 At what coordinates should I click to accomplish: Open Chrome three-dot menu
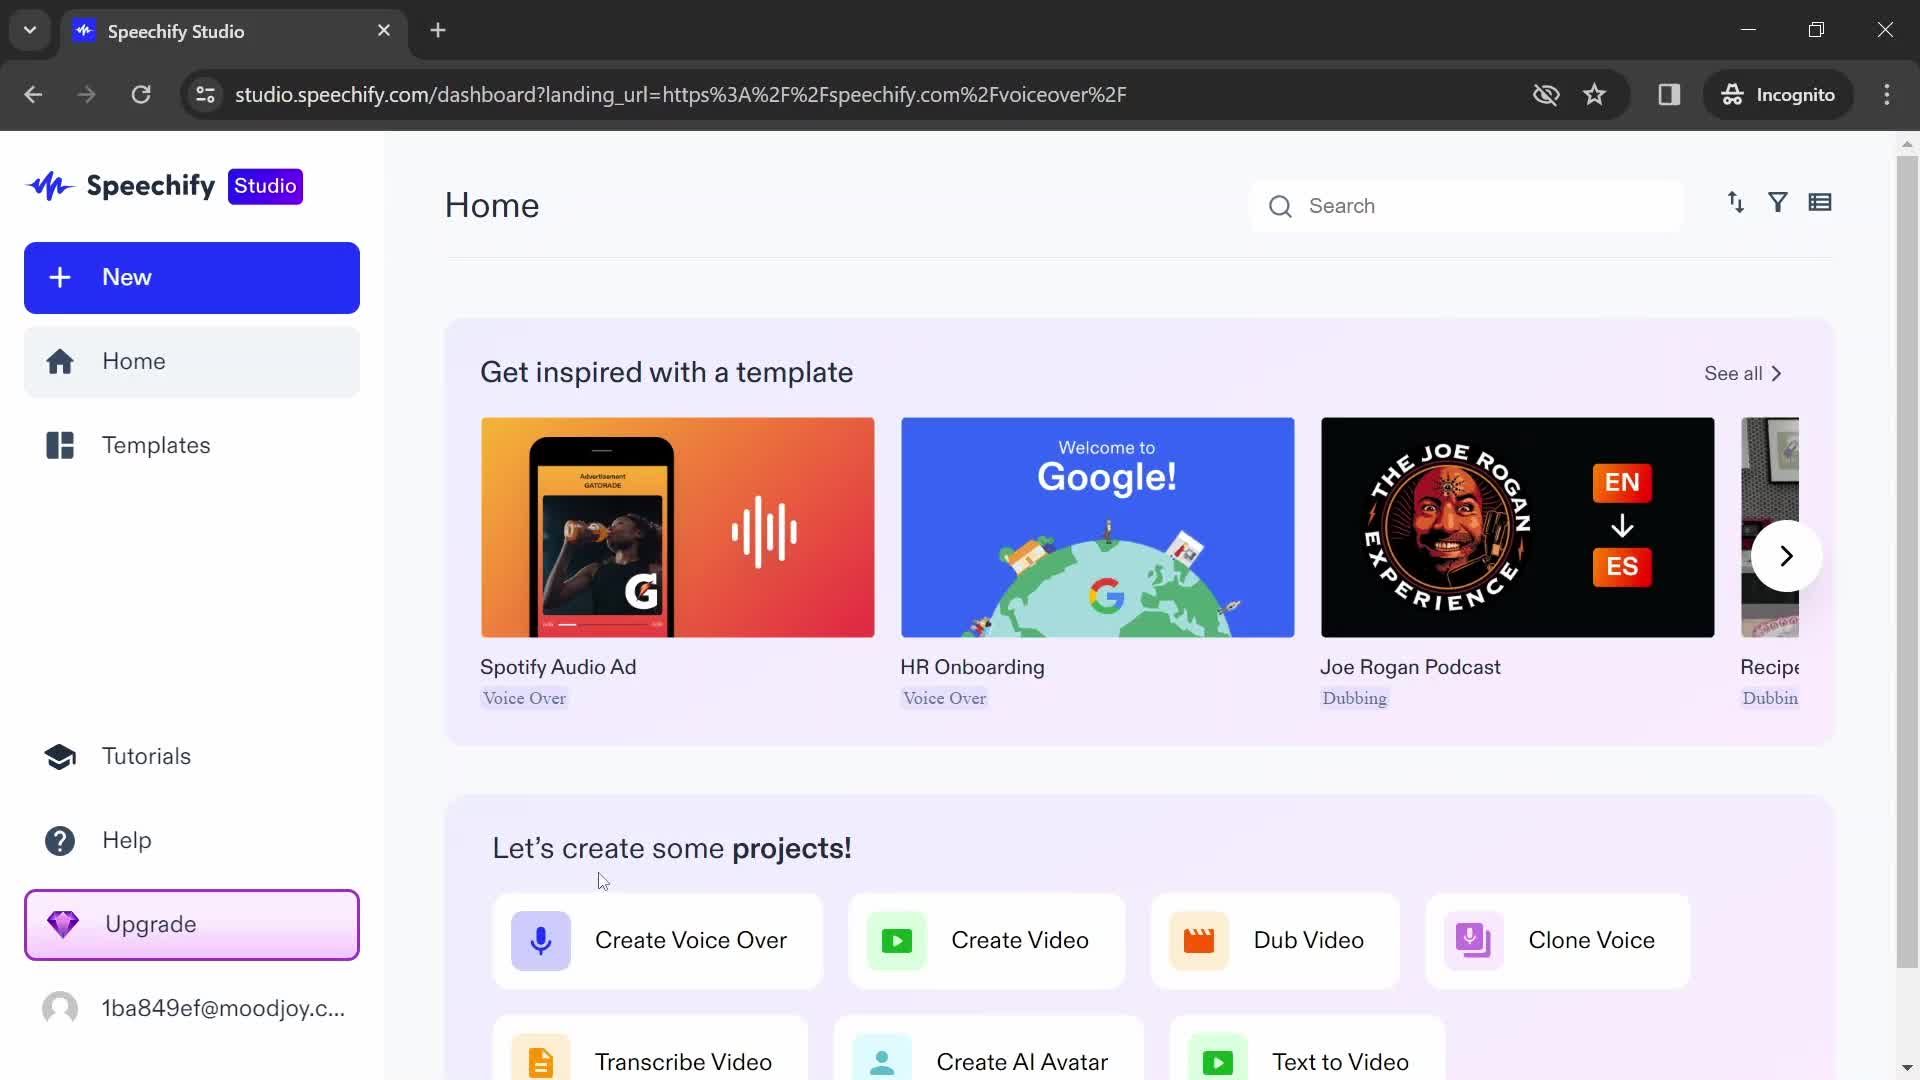coord(1887,95)
